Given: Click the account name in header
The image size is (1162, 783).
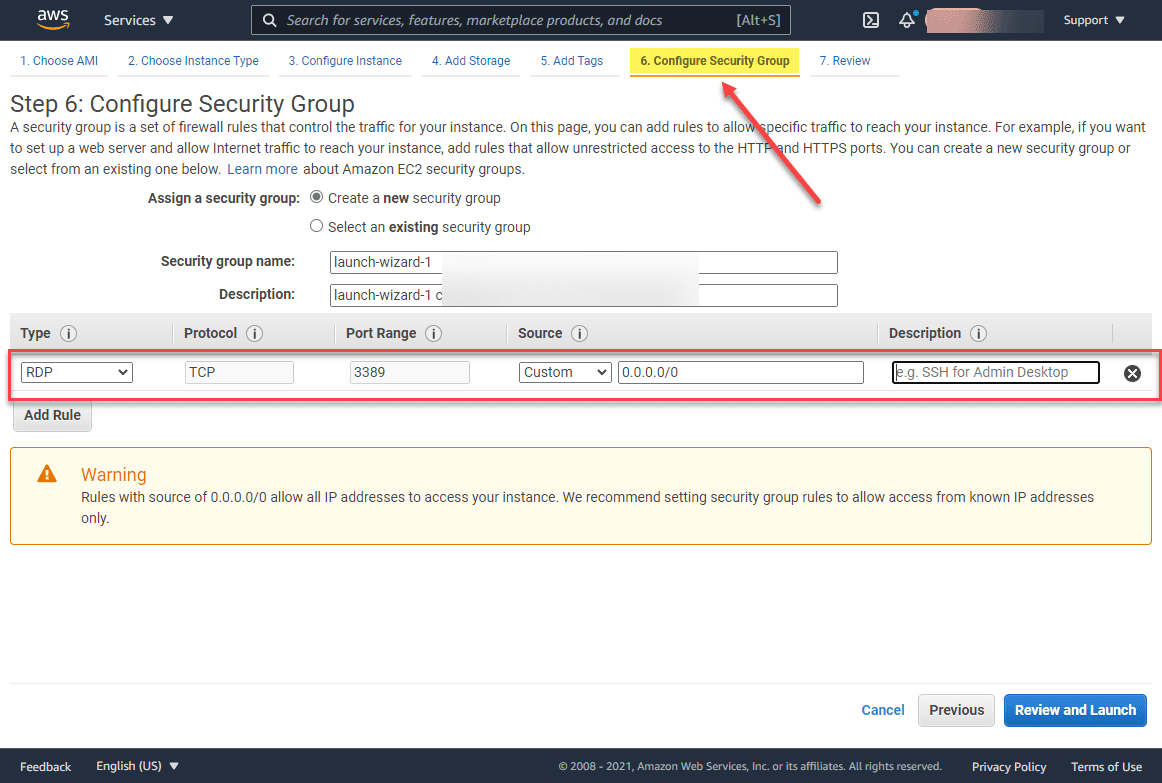Looking at the screenshot, I should [984, 20].
